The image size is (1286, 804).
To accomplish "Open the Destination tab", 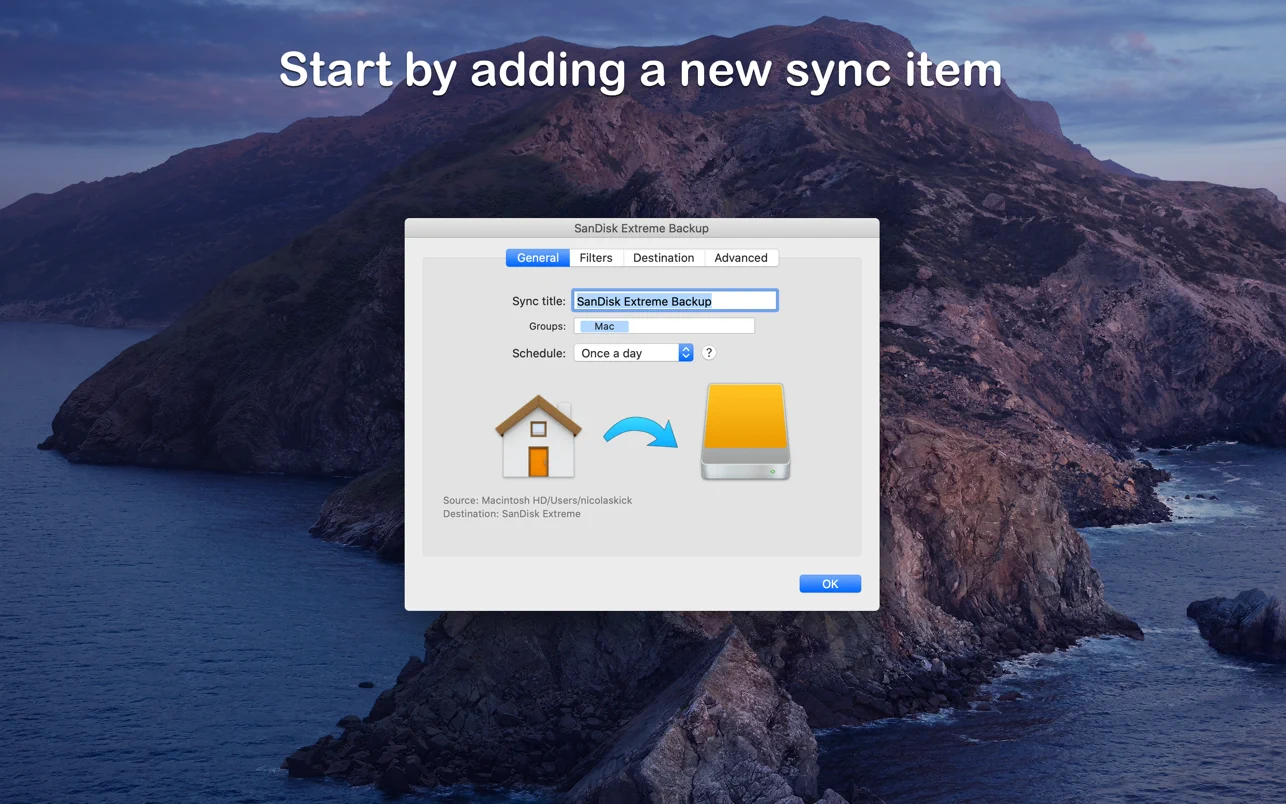I will pyautogui.click(x=663, y=257).
